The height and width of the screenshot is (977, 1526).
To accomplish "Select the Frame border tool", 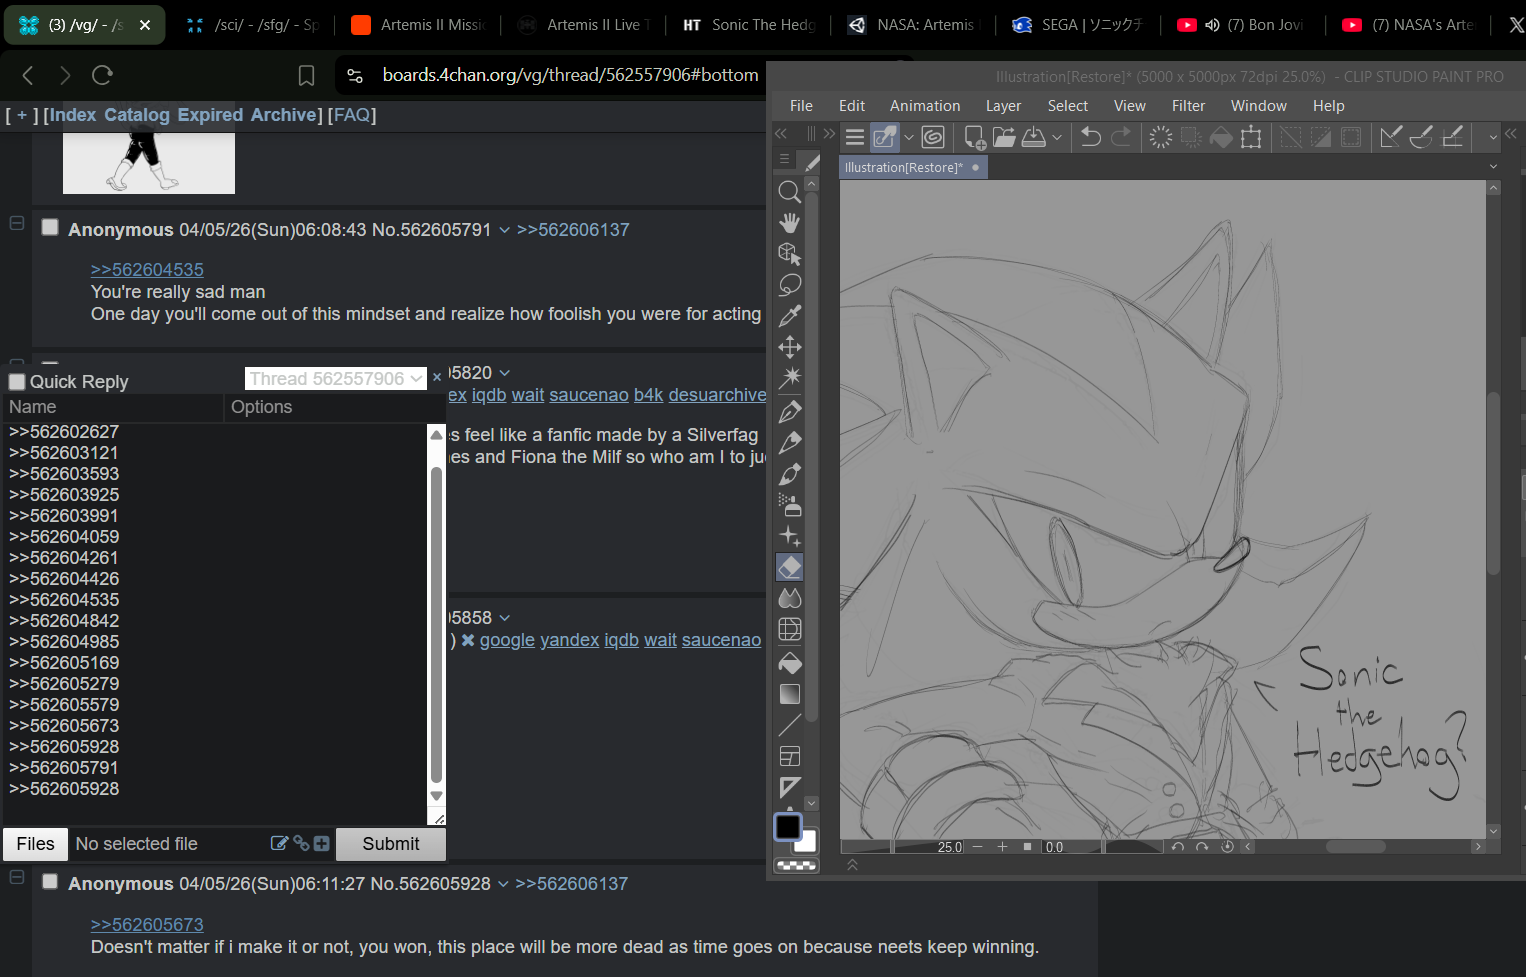I will click(790, 756).
